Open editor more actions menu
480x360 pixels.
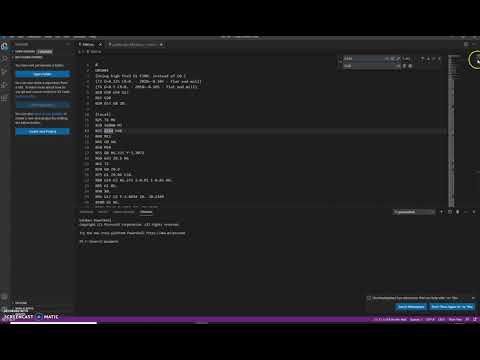point(474,44)
